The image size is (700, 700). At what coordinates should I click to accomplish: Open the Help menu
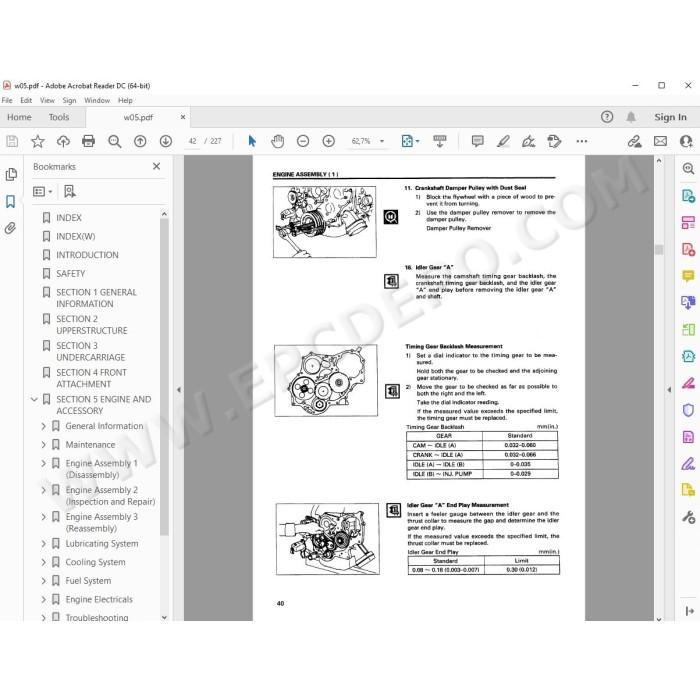[x=125, y=100]
